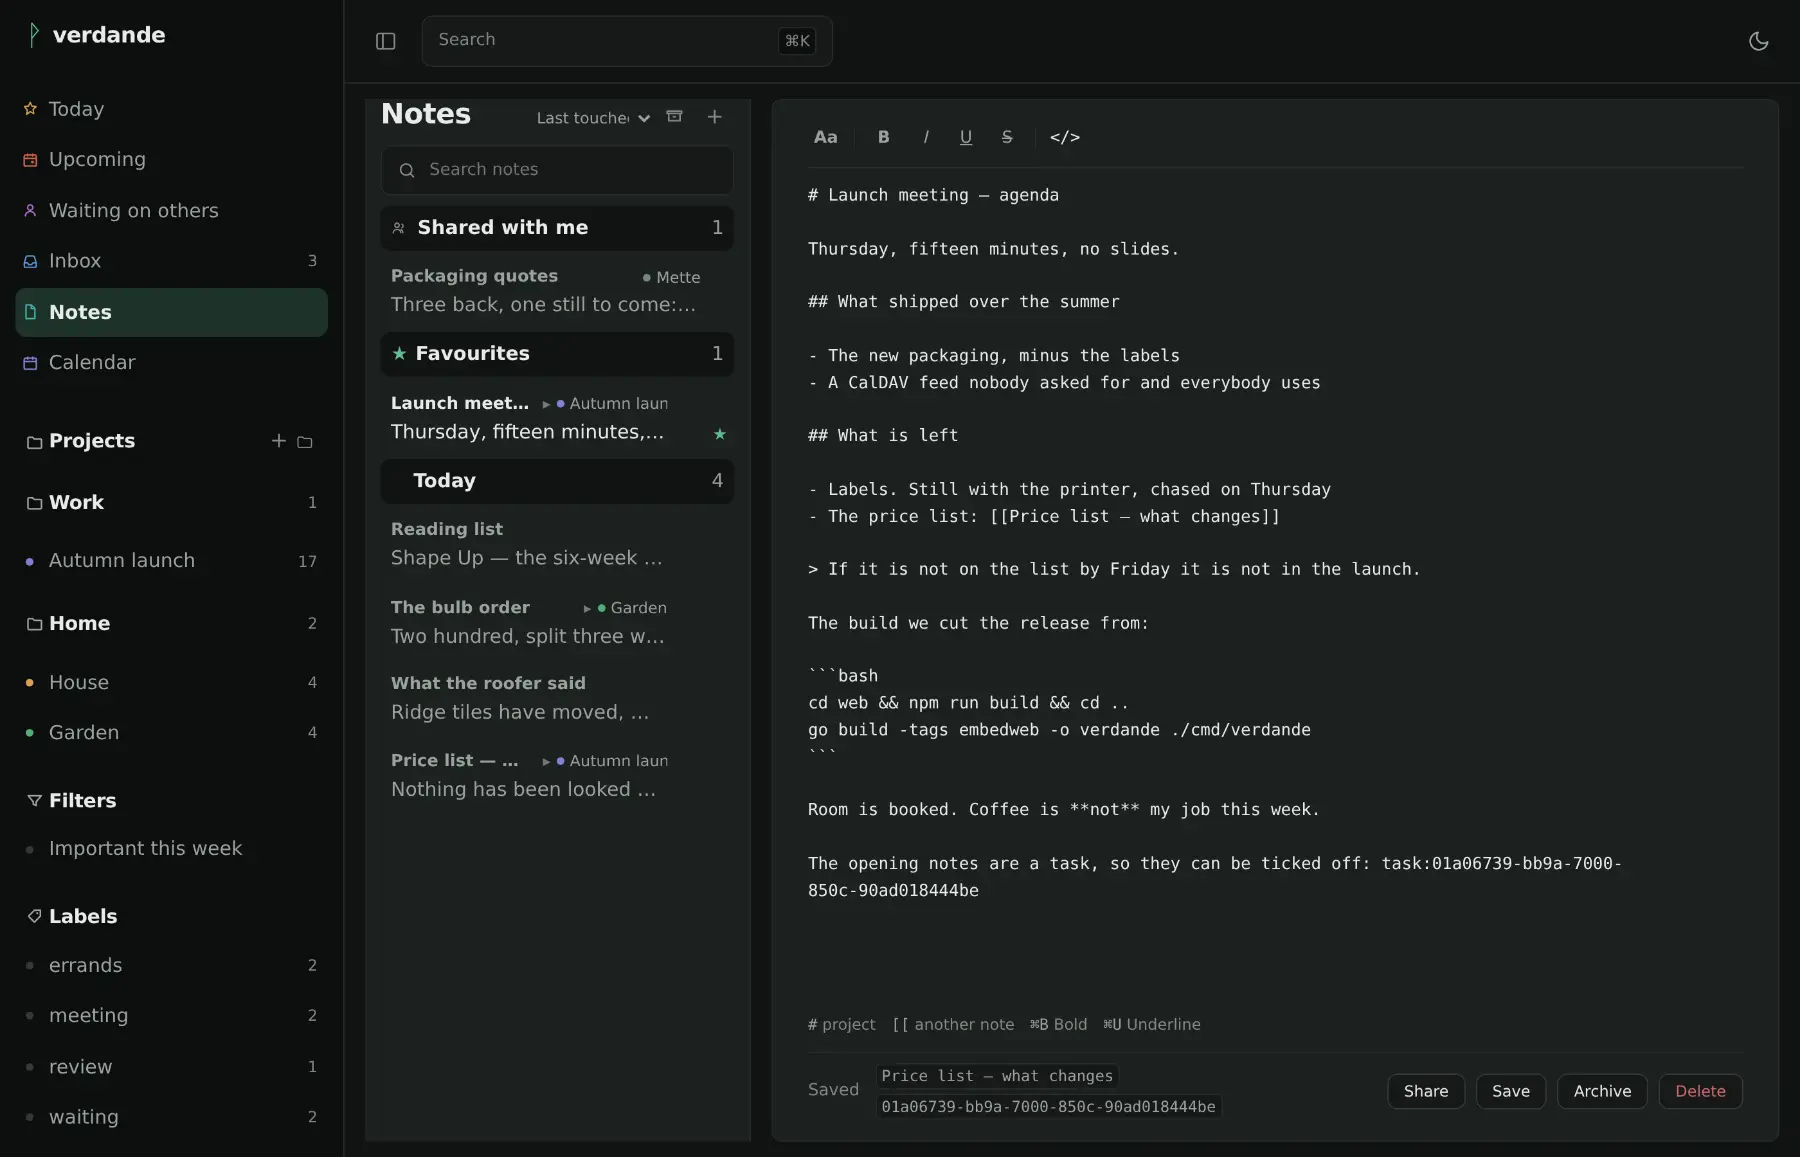Toggle strikethrough formatting in editor toolbar
The width and height of the screenshot is (1800, 1157).
pyautogui.click(x=1007, y=137)
